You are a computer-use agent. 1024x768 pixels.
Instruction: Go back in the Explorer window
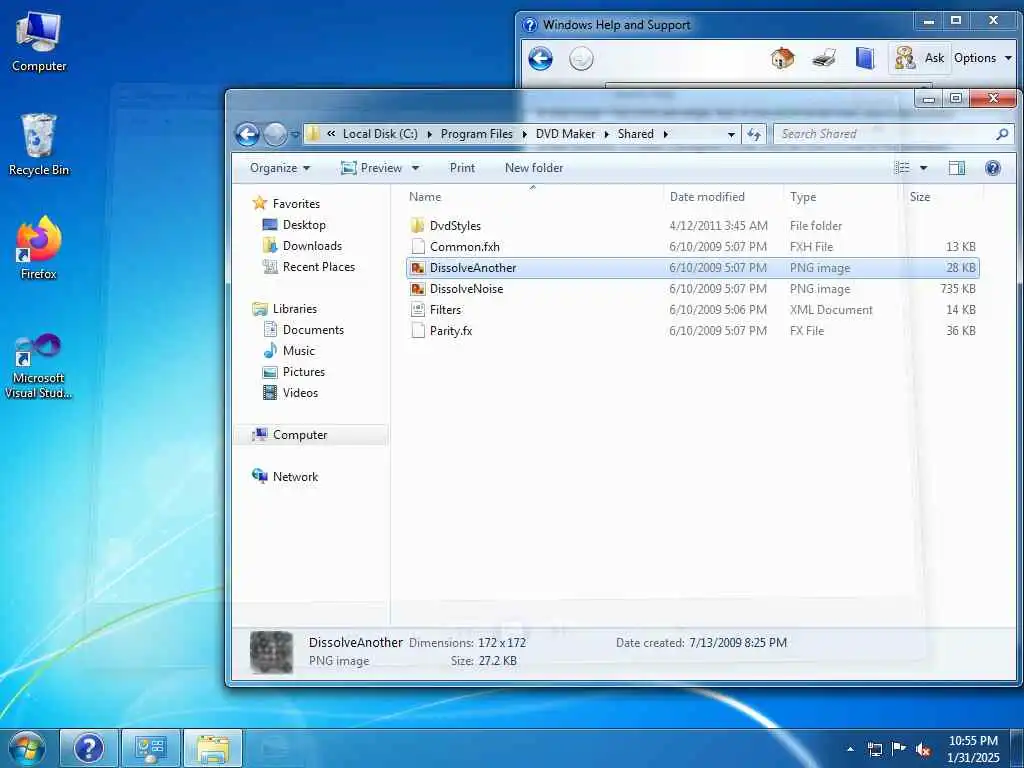pyautogui.click(x=248, y=135)
